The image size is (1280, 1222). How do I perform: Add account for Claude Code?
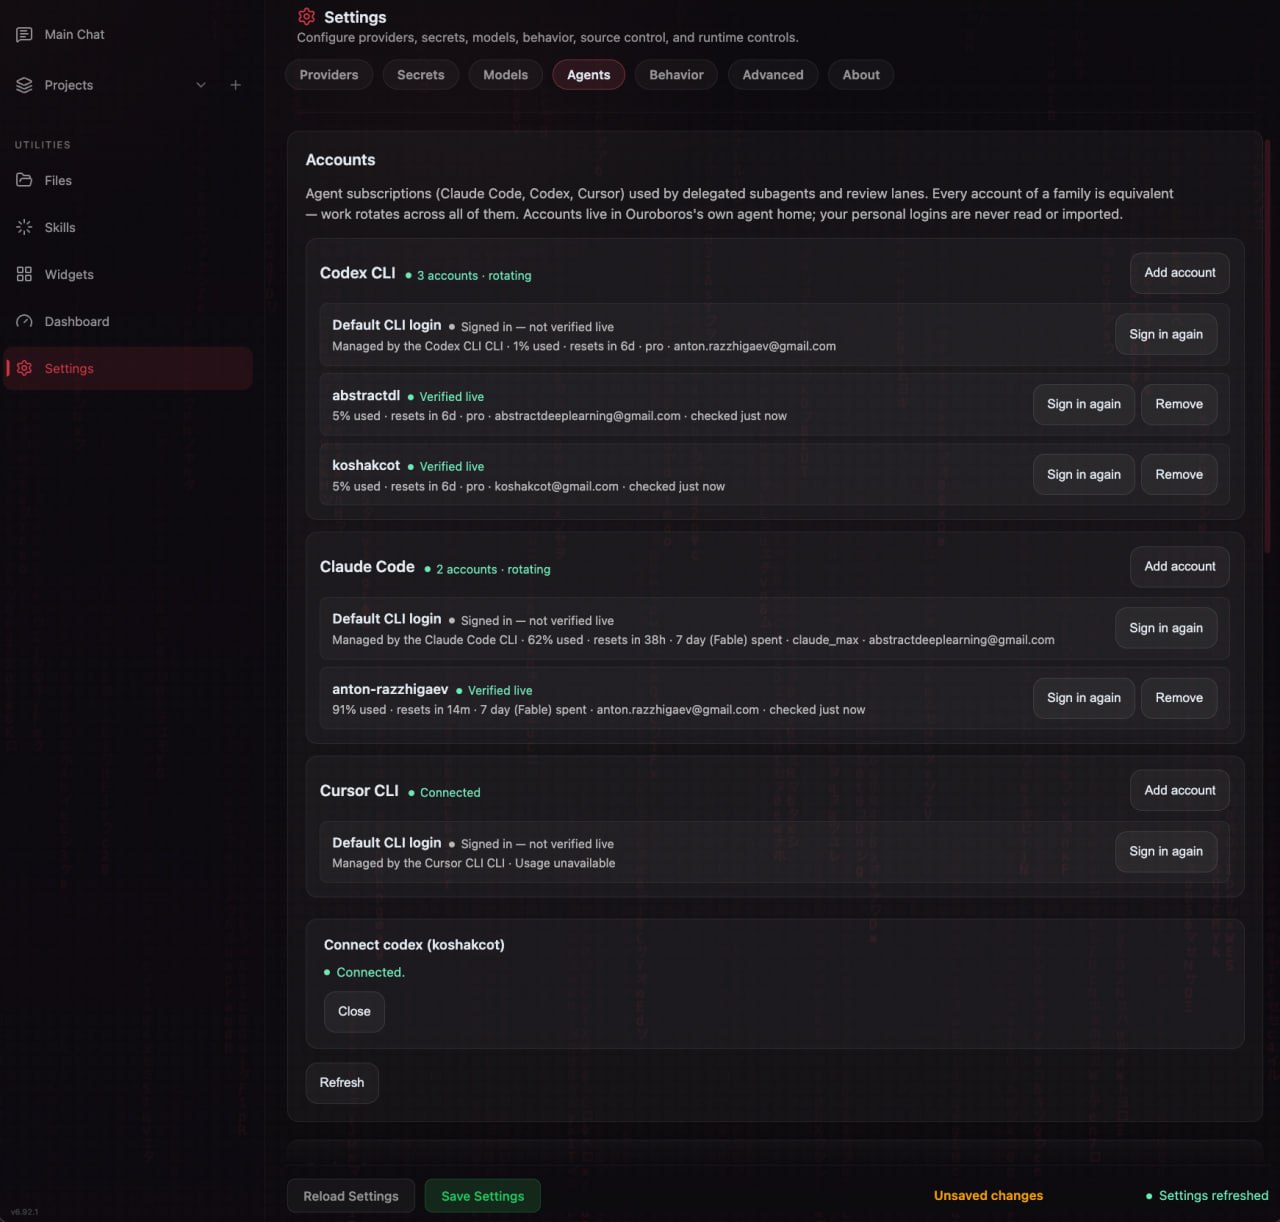click(x=1180, y=567)
